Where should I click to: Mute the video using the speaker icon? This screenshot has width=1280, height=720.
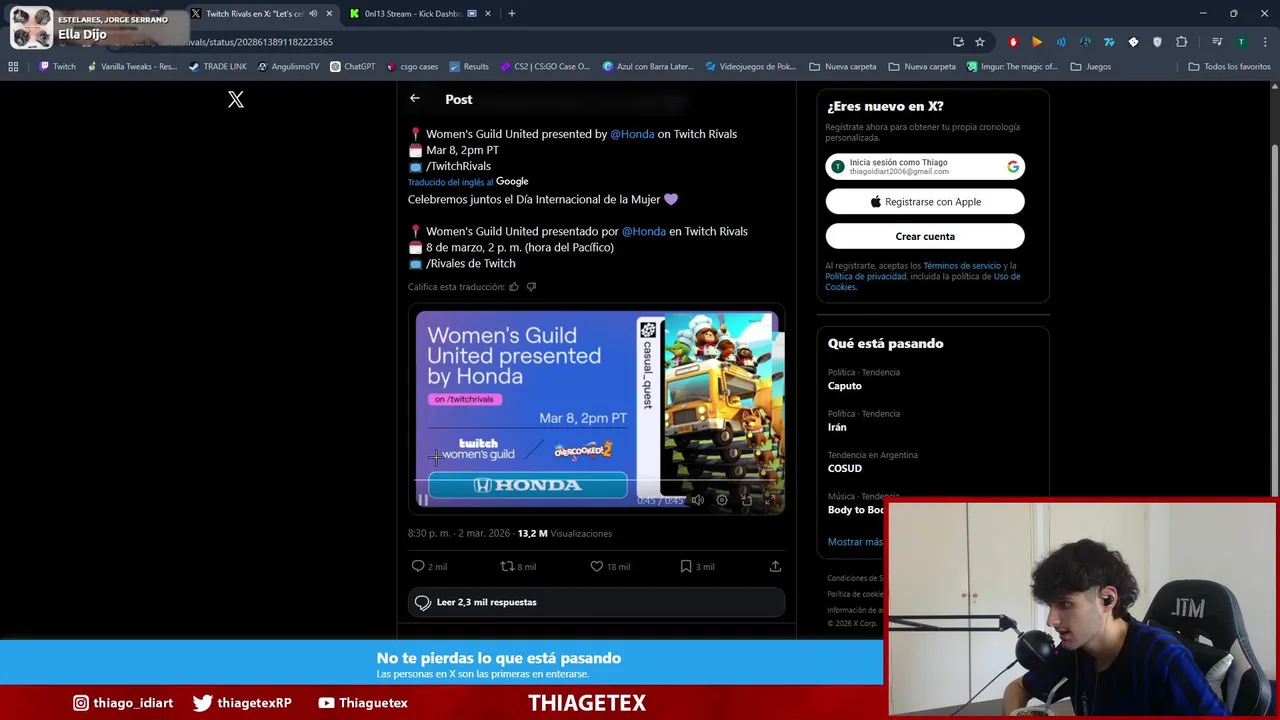click(698, 500)
